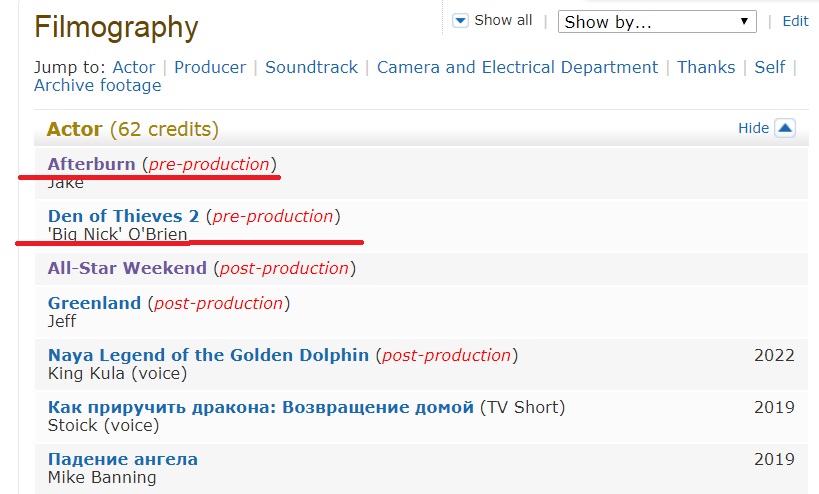This screenshot has height=494, width=819.
Task: Open the Den of Thieves 2 link
Action: coord(123,216)
